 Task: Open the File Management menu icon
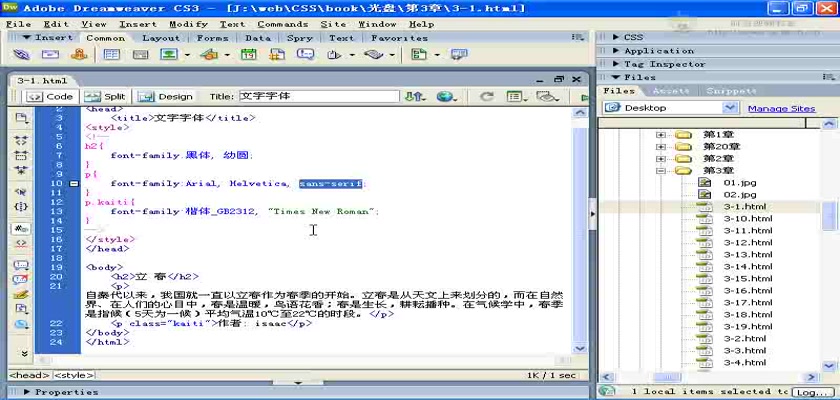point(415,96)
